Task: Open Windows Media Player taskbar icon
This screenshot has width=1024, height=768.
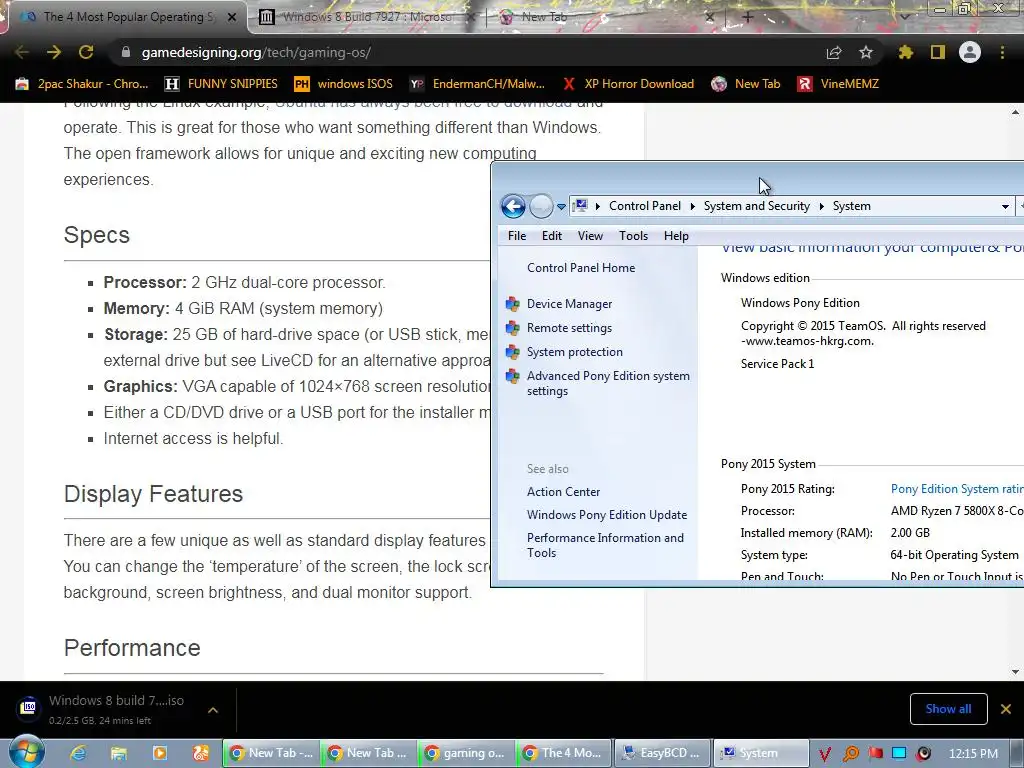Action: pos(159,754)
